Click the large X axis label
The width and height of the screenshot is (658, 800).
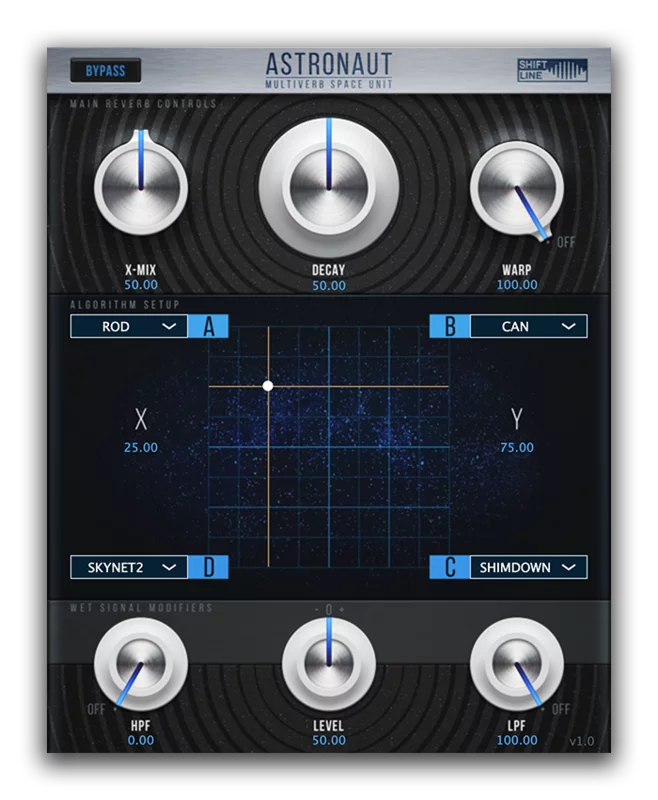click(x=141, y=419)
